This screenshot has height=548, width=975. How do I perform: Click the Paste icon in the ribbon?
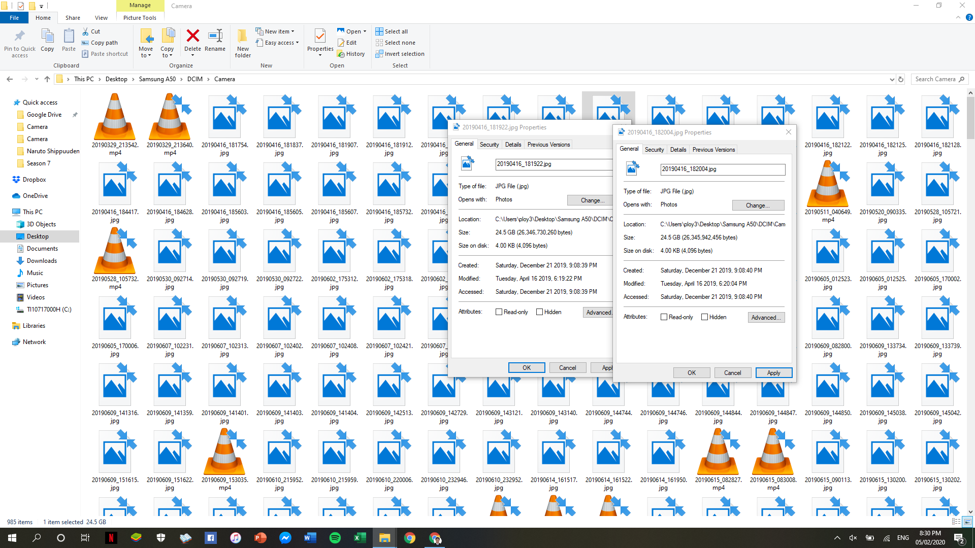pos(68,41)
